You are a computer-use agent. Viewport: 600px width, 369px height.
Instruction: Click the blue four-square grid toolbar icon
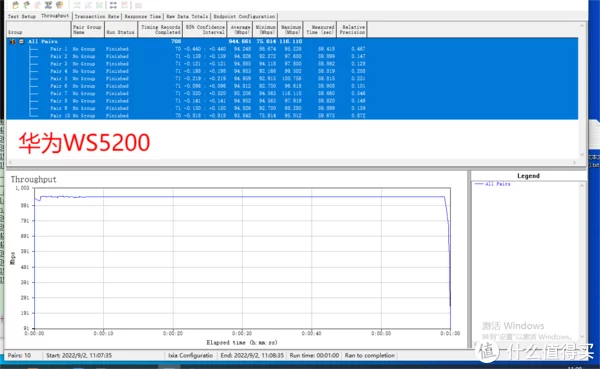tap(113, 5)
